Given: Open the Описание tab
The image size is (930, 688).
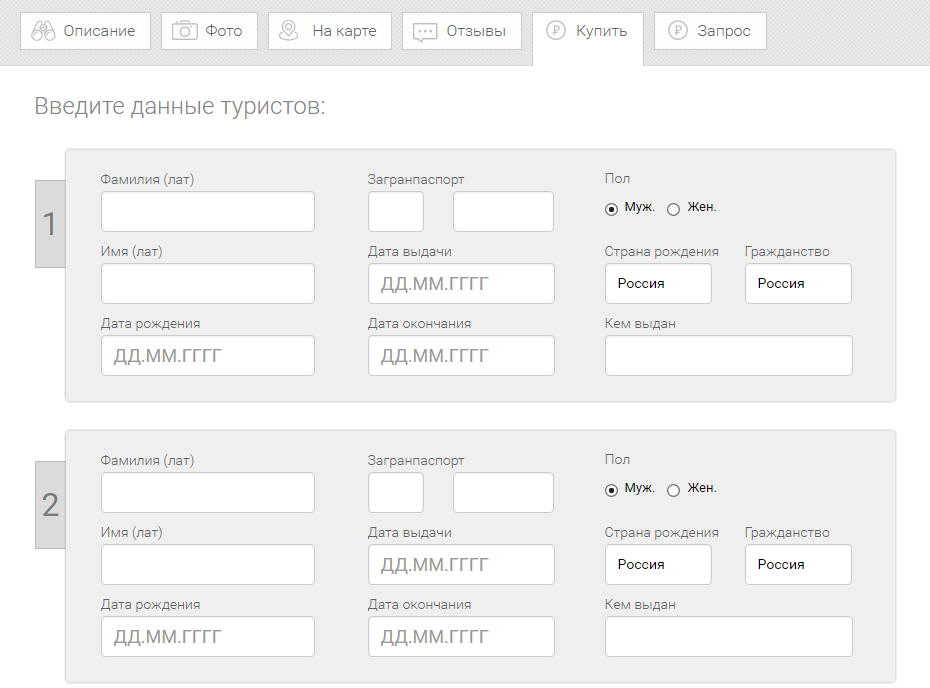Looking at the screenshot, I should point(85,31).
